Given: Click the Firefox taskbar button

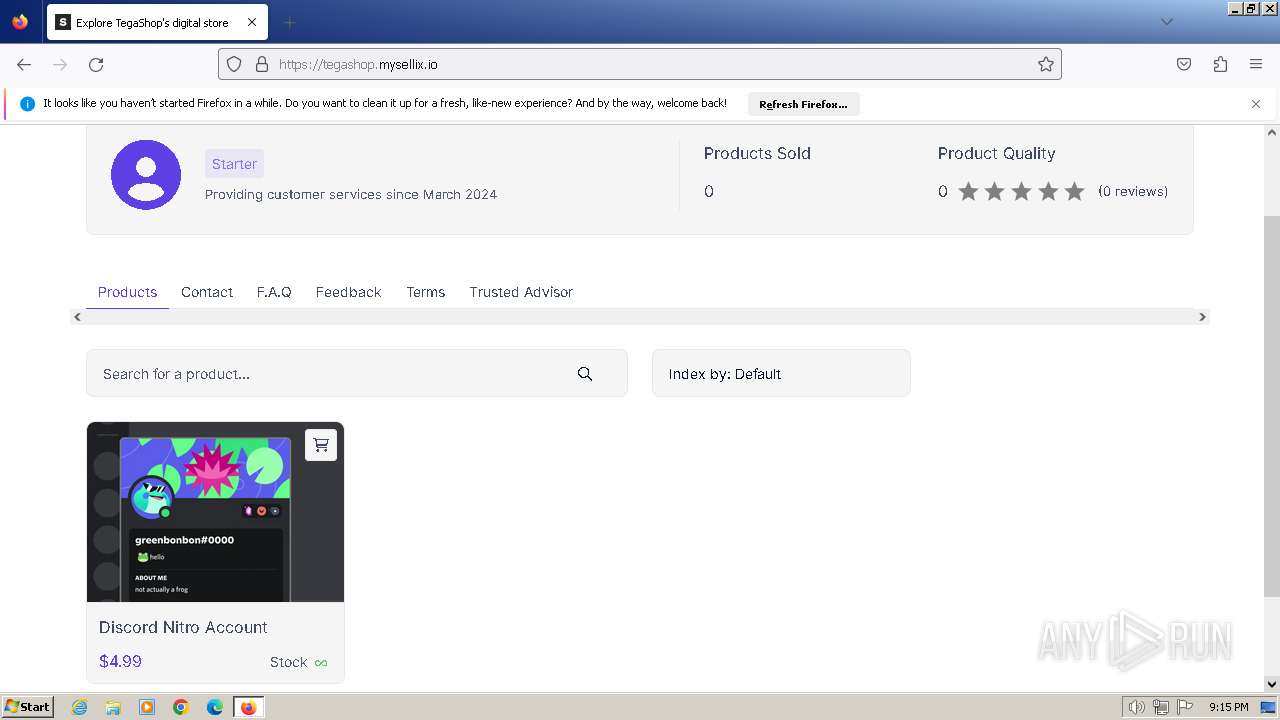Looking at the screenshot, I should coord(249,707).
